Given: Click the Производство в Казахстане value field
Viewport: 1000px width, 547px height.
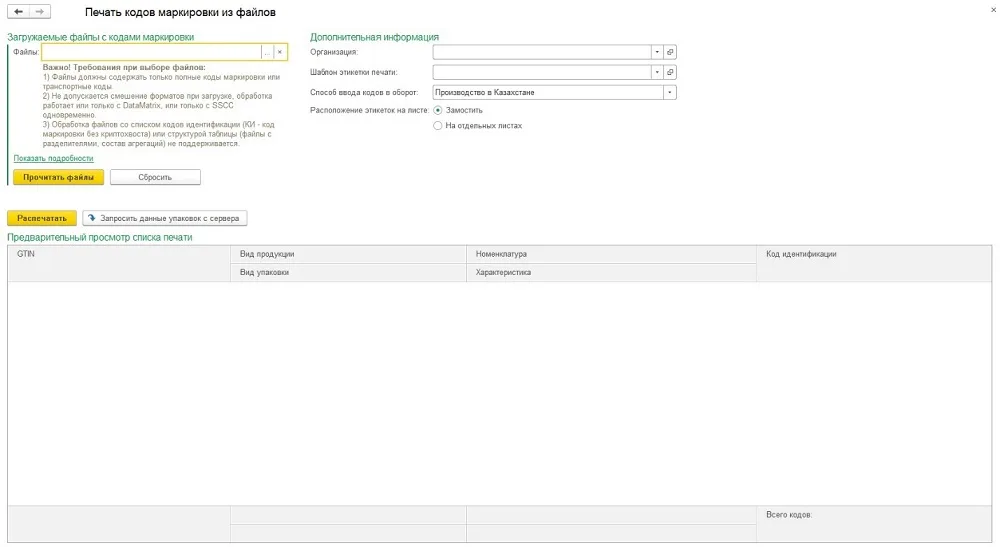Looking at the screenshot, I should tap(548, 92).
